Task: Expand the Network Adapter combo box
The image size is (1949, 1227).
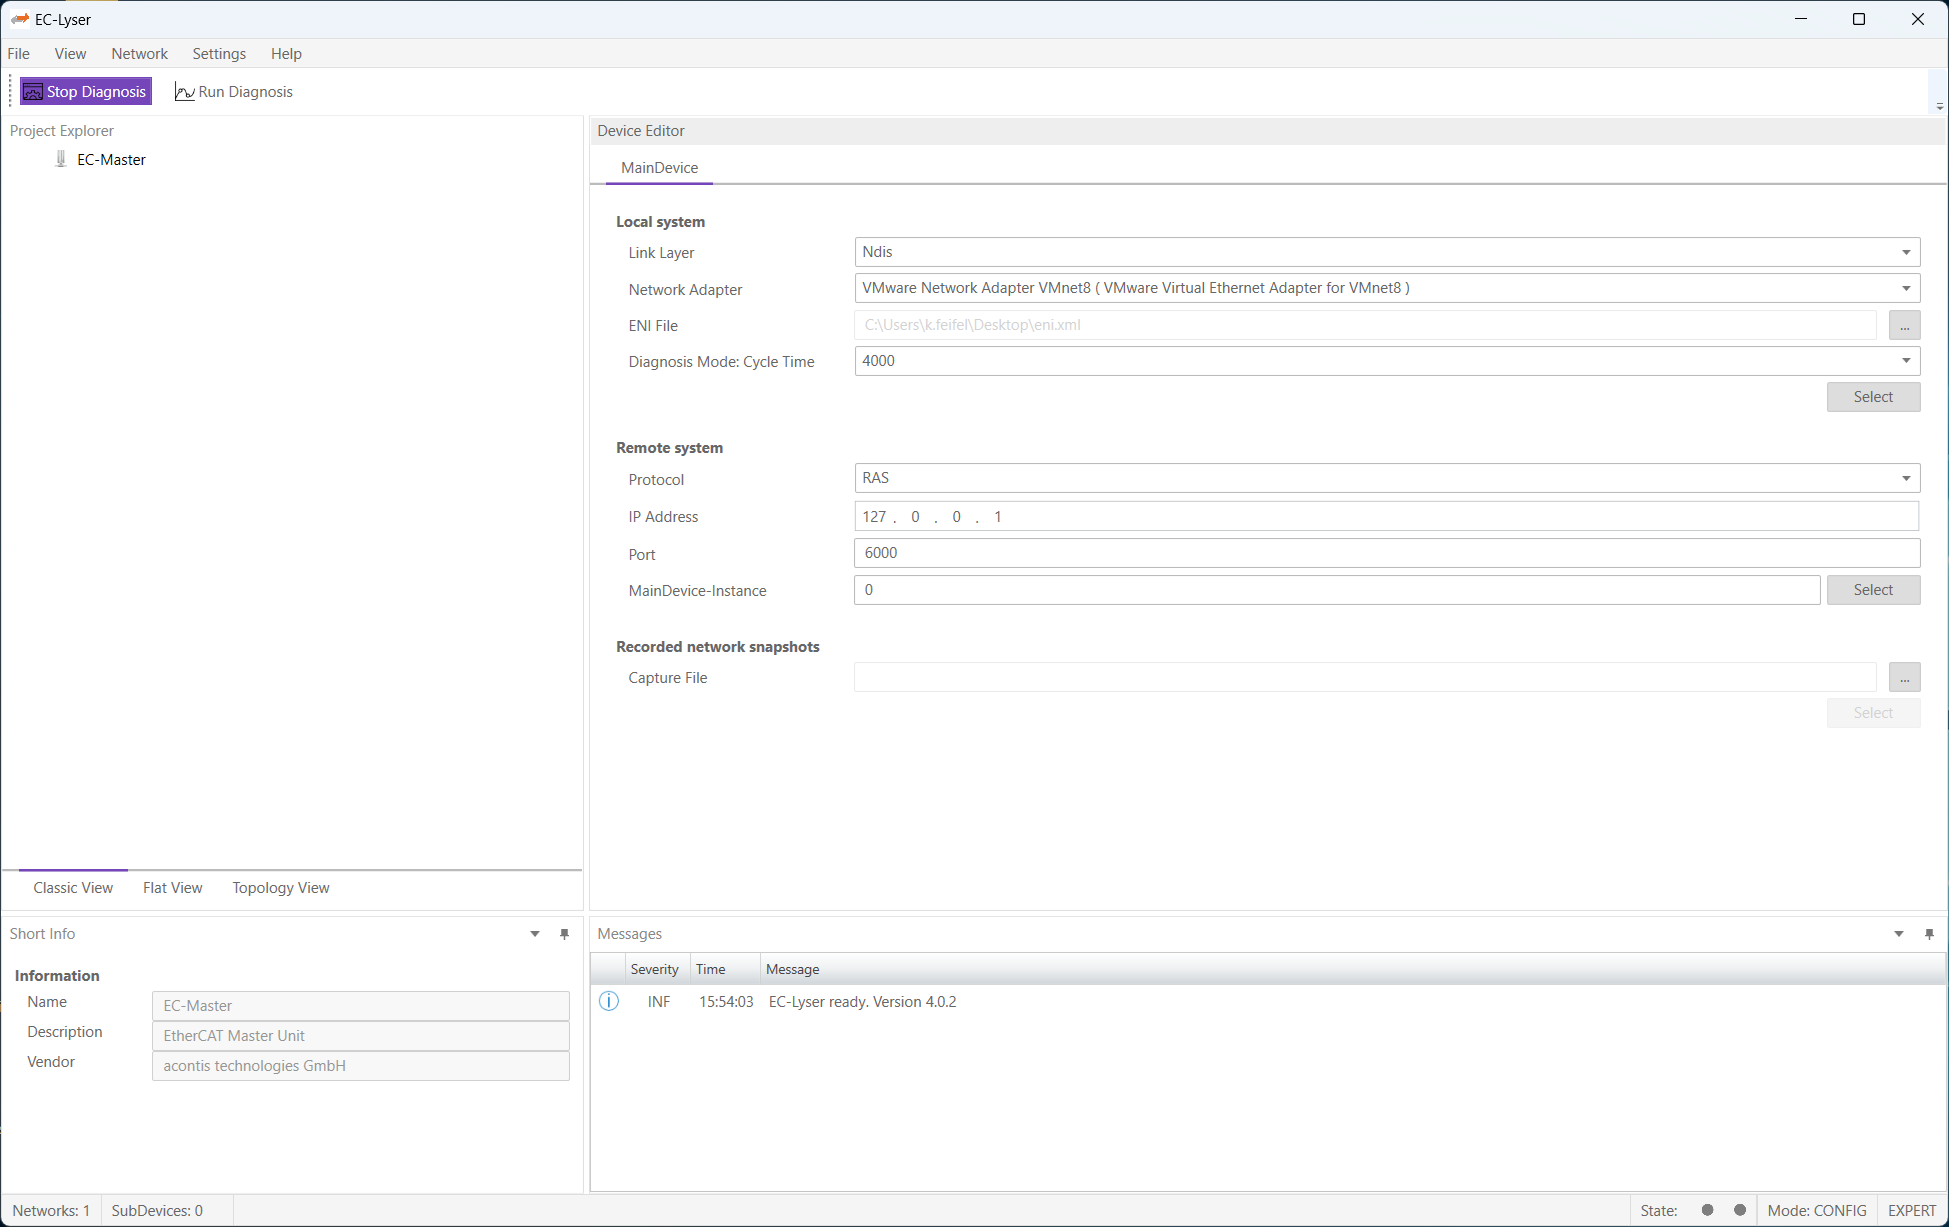Action: pos(1906,288)
